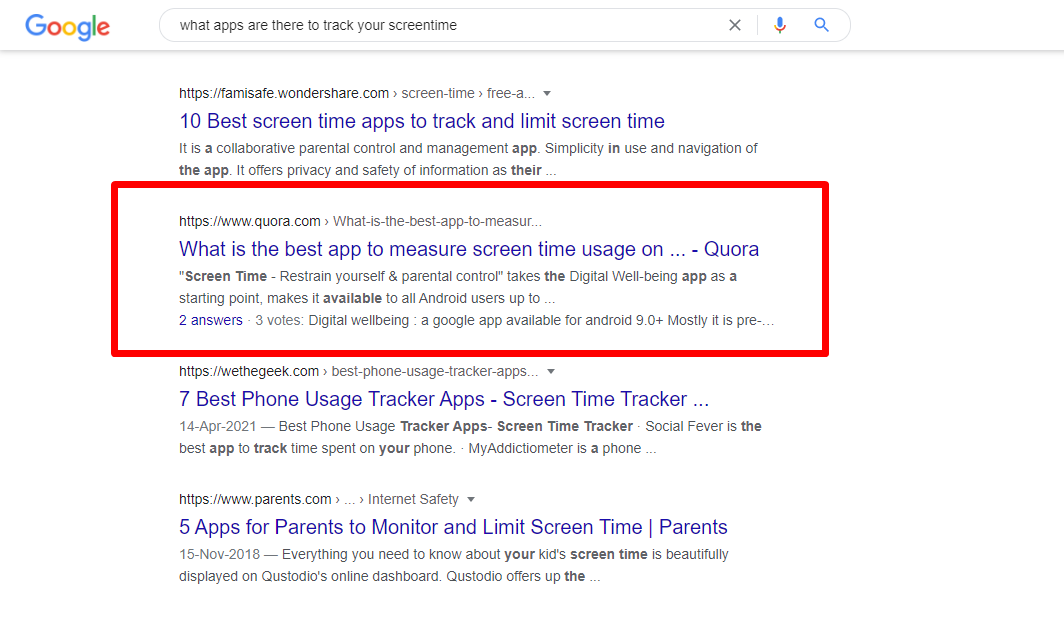
Task: Expand the wethegeek.com result dropdown arrow
Action: (551, 372)
